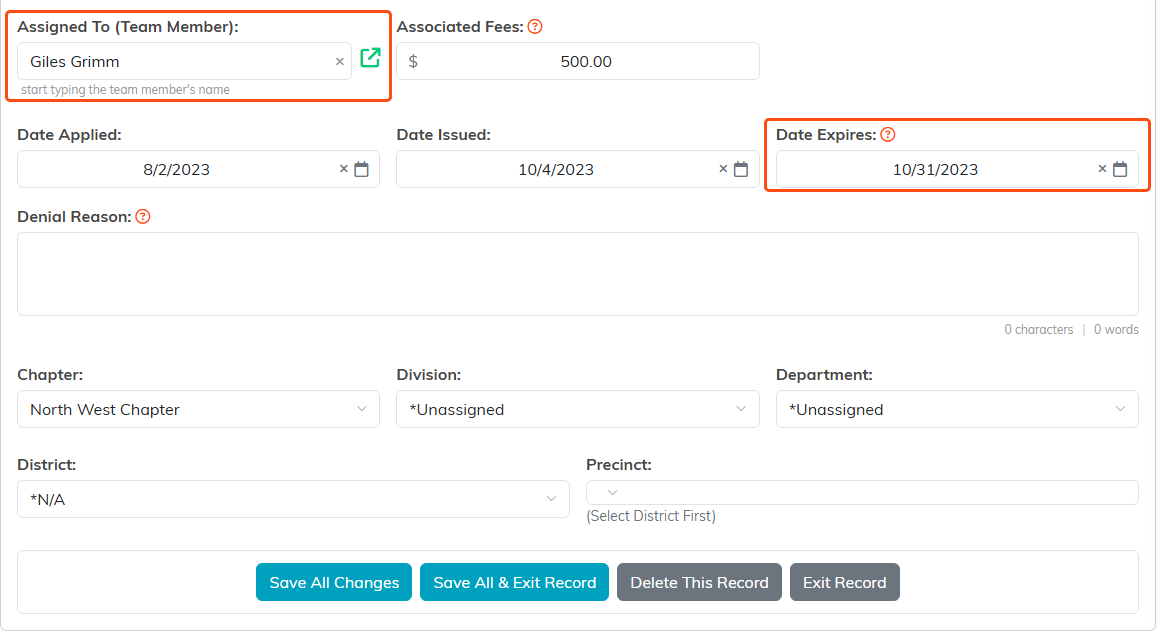Click inside the Denial Reason text area
Screen dimensions: 1157x632
(578, 274)
